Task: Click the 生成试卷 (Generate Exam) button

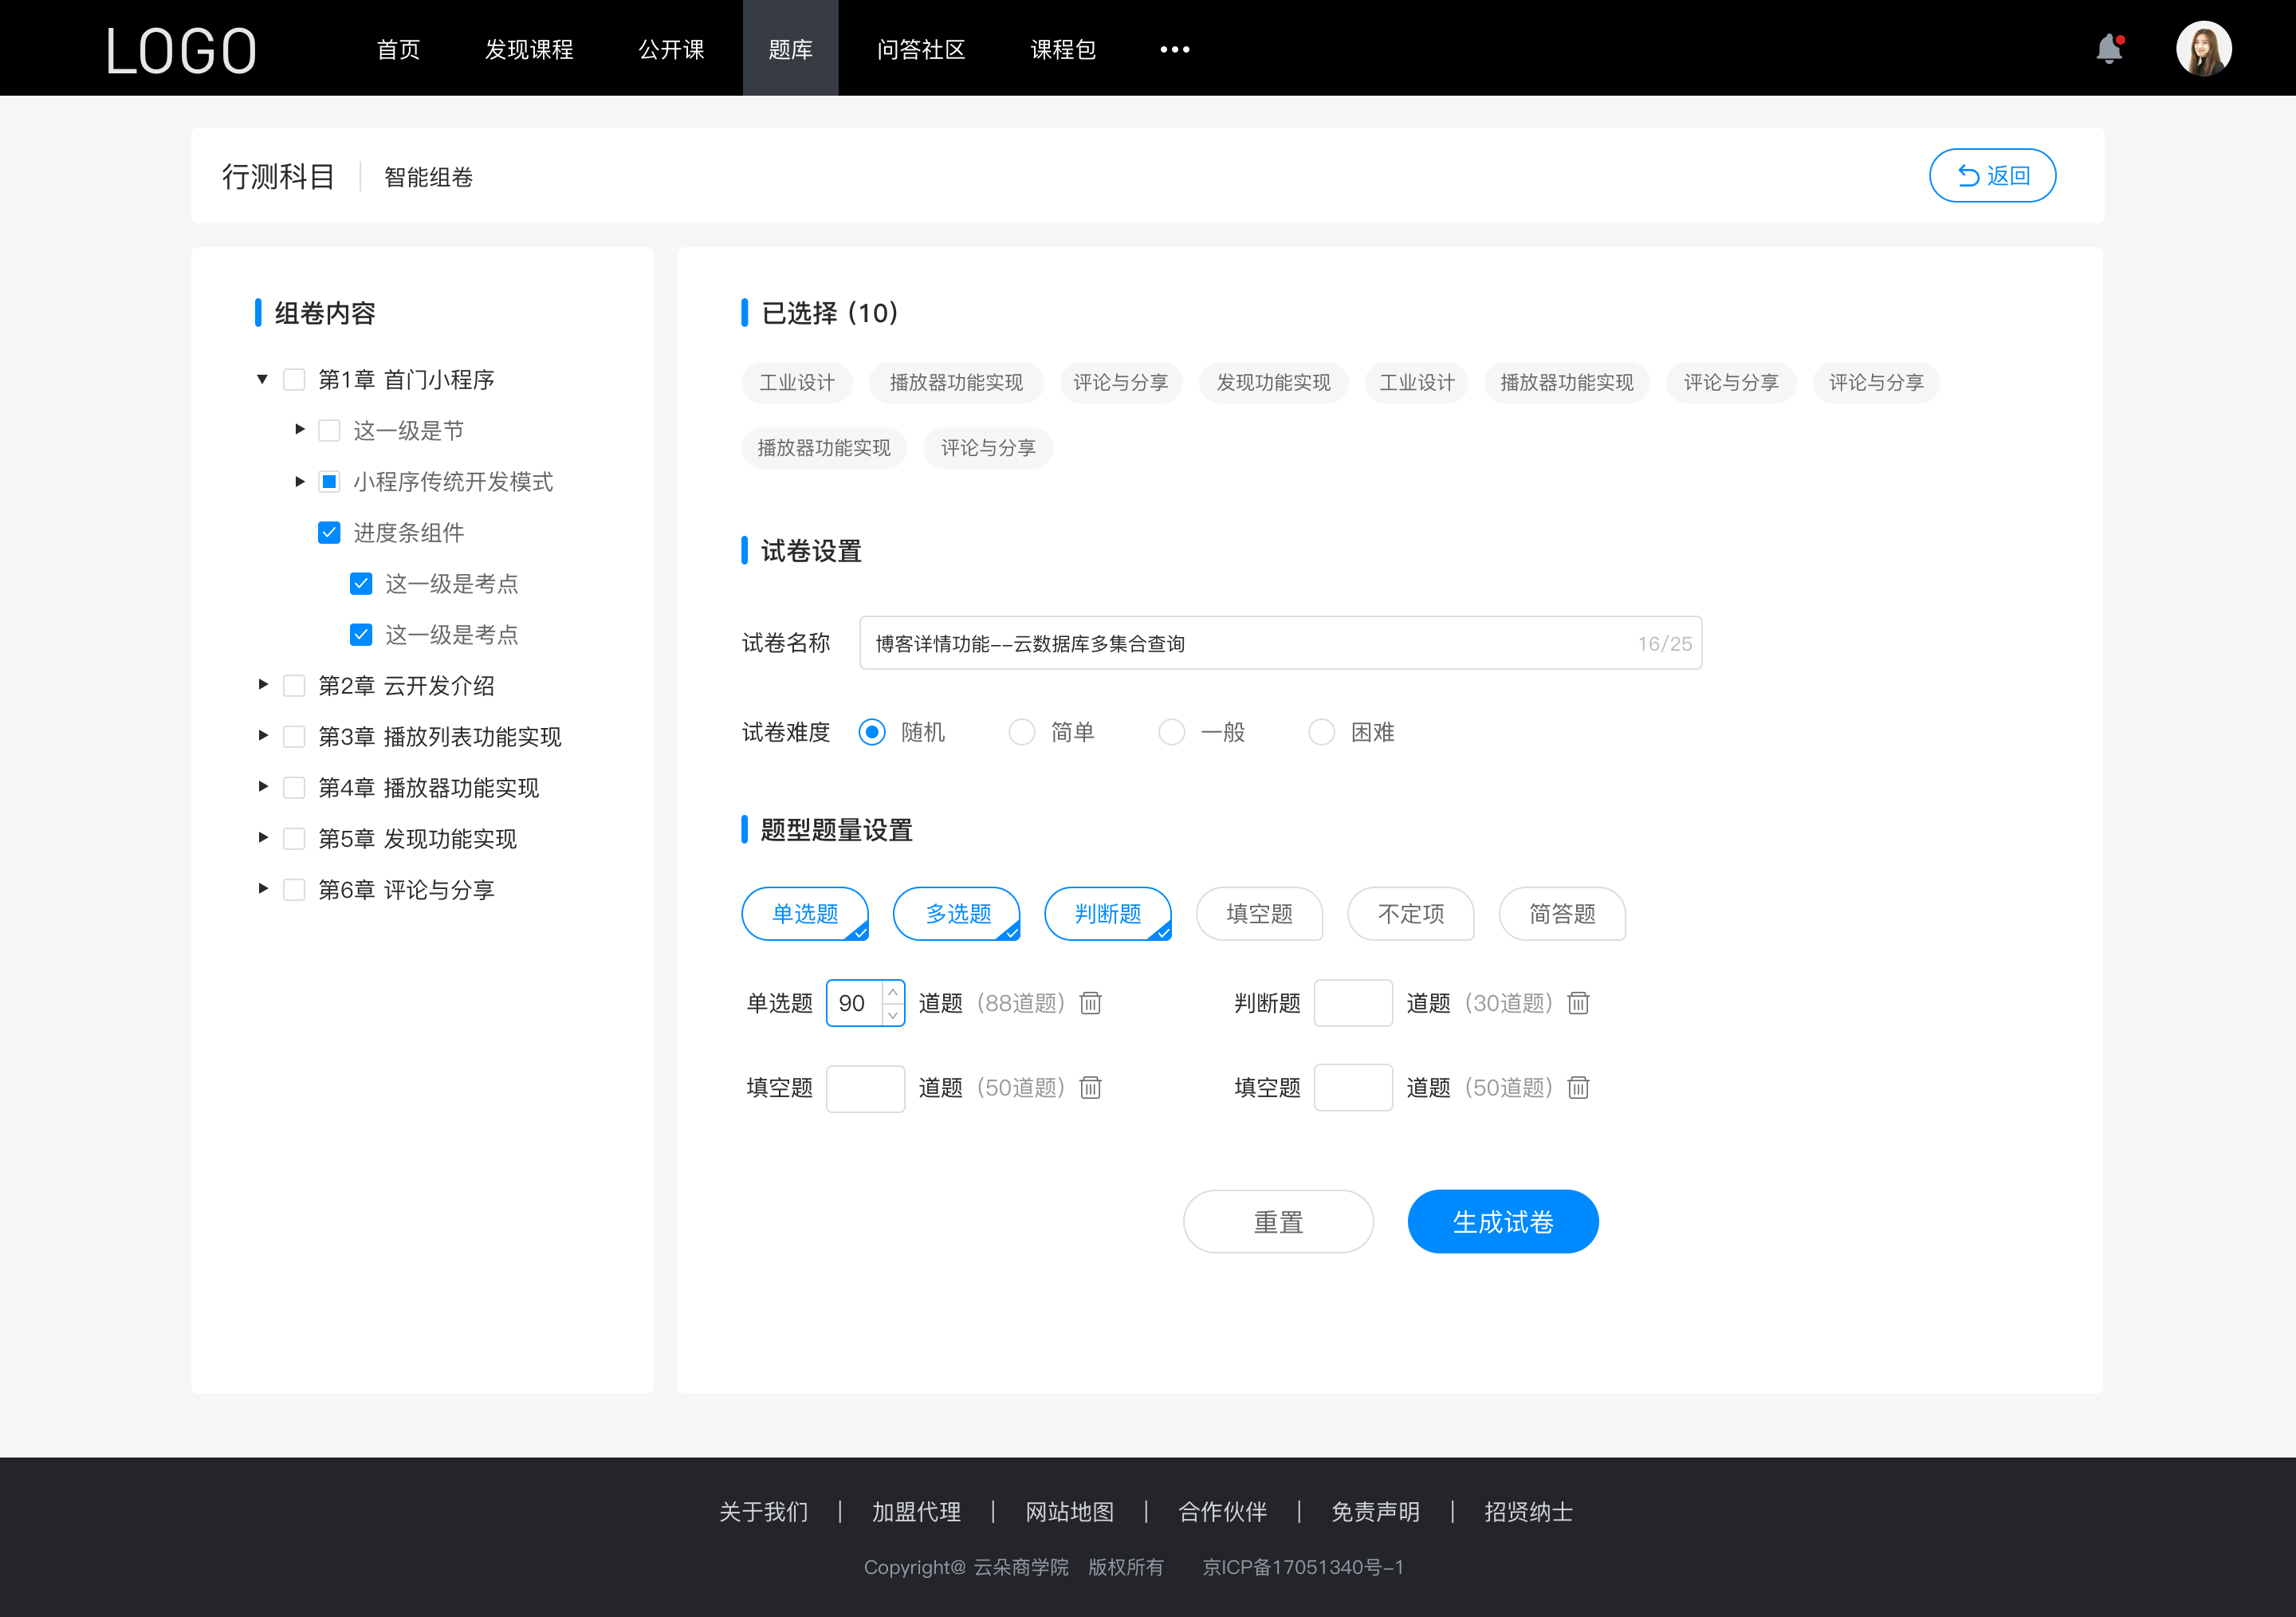Action: tap(1501, 1222)
